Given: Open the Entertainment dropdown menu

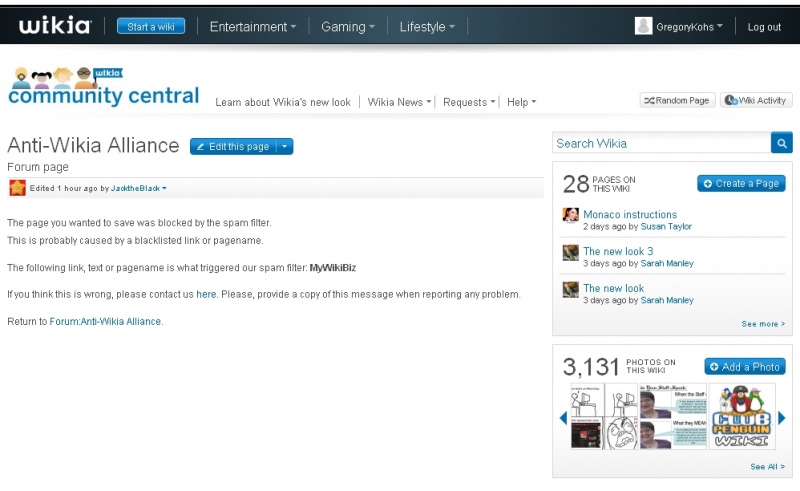Looking at the screenshot, I should [252, 27].
